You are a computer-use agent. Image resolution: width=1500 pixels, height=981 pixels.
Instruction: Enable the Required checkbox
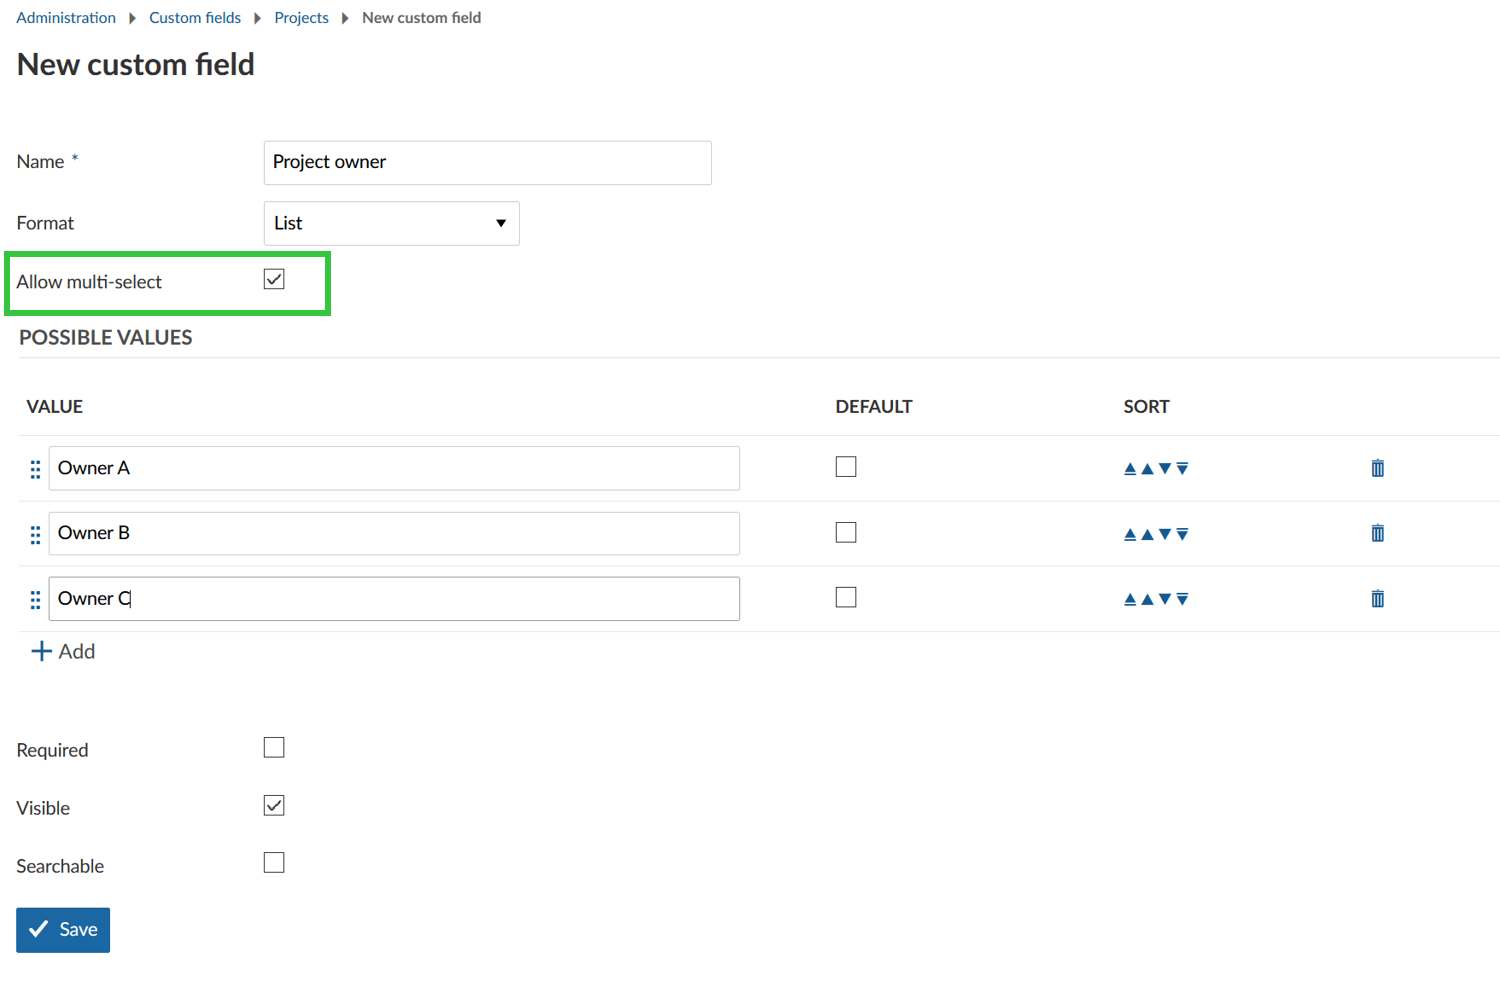(274, 746)
